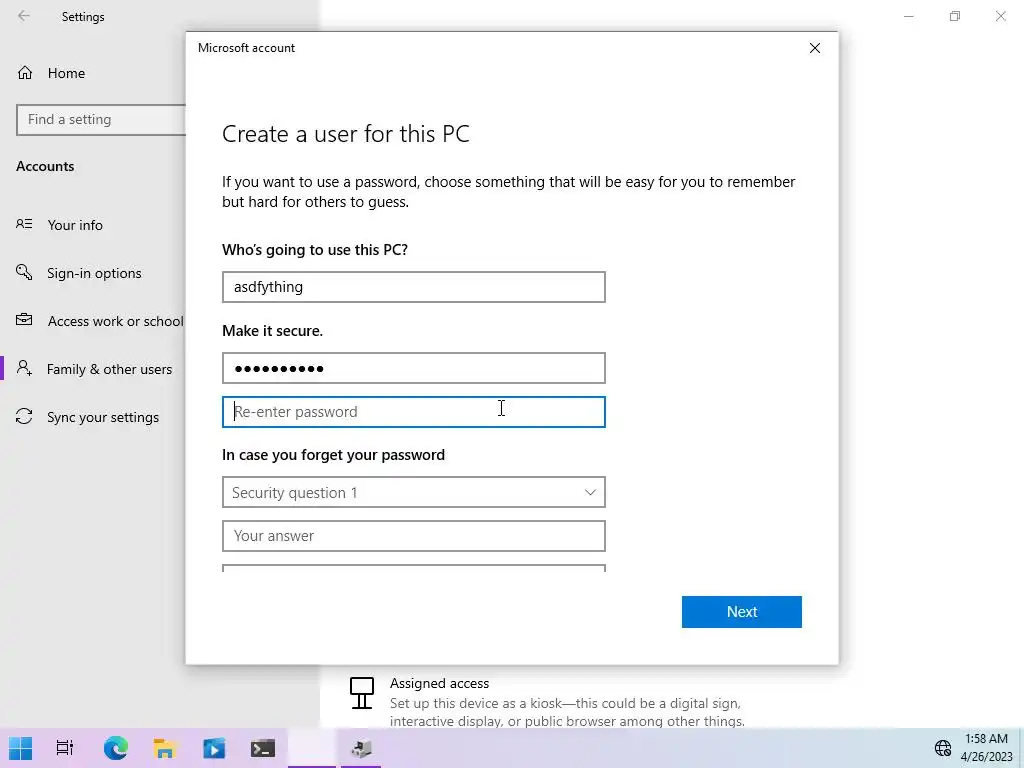This screenshot has width=1024, height=768.
Task: Open Access work or school
Action: point(115,321)
